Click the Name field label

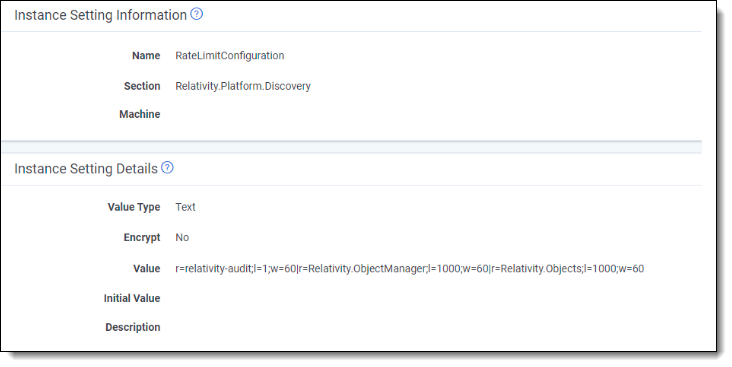pyautogui.click(x=146, y=56)
